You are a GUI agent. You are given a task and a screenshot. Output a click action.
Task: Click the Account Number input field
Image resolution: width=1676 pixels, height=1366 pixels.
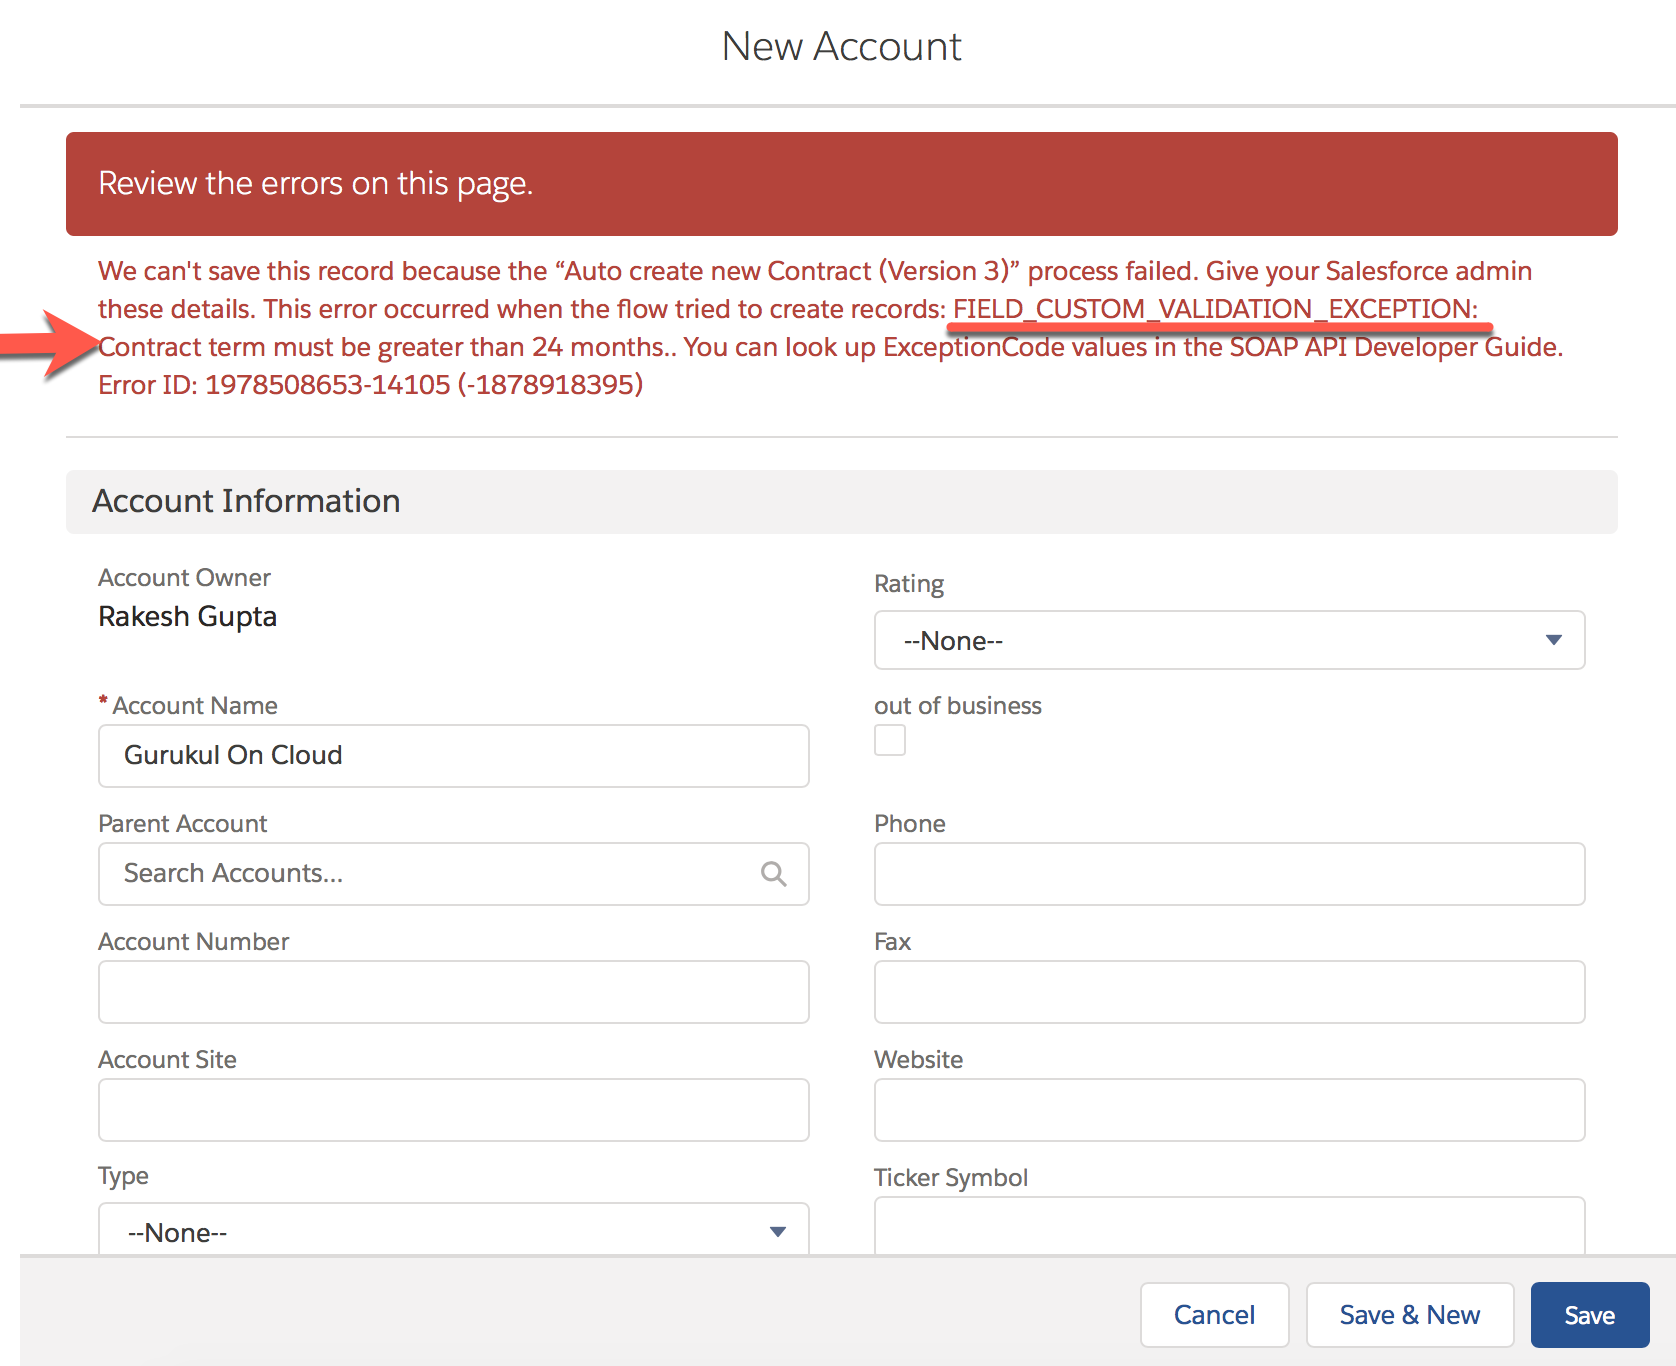[x=453, y=992]
